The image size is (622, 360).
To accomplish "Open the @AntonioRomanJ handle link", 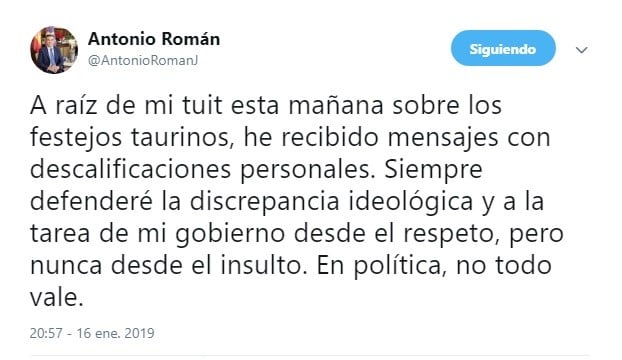I will [x=143, y=61].
